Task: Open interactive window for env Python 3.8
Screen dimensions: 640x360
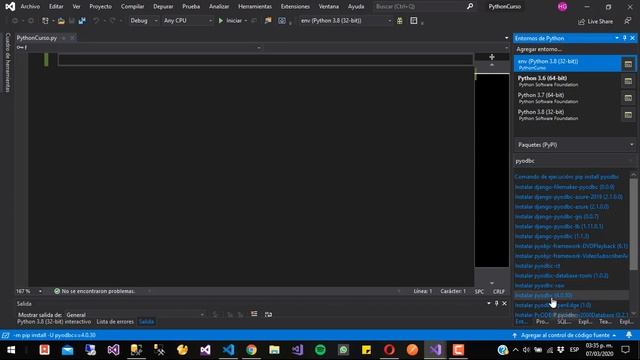Action: tap(628, 64)
